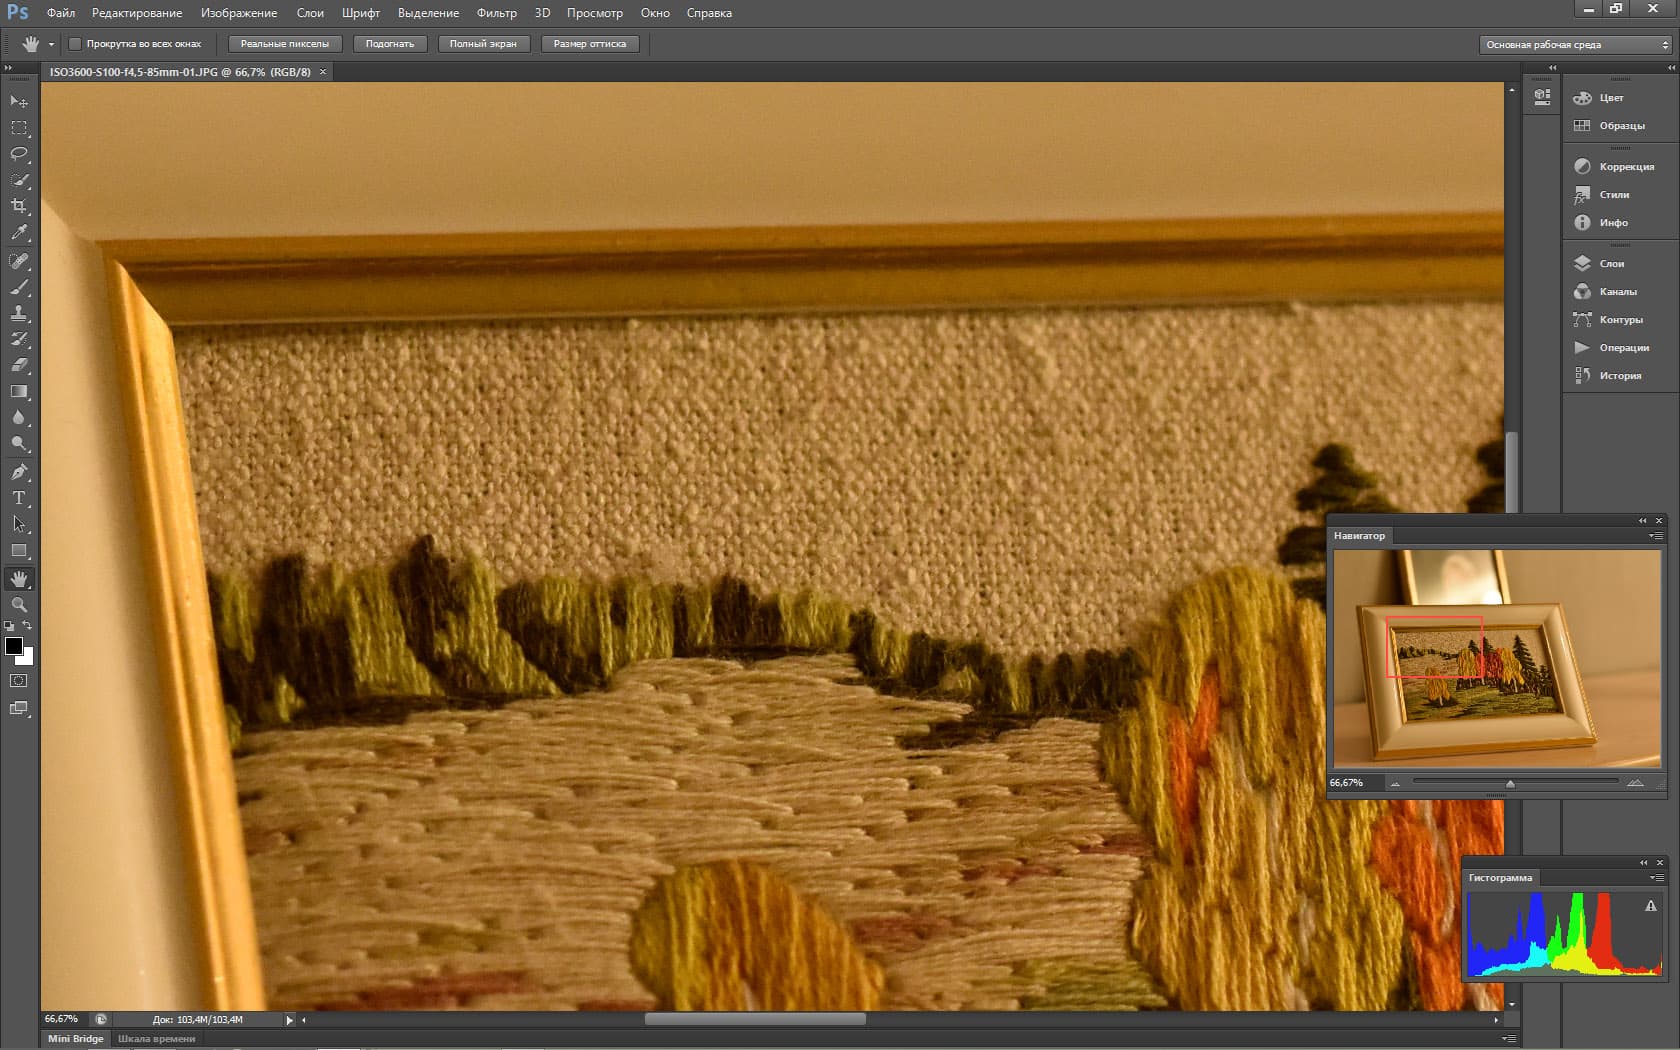This screenshot has width=1680, height=1050.
Task: Select the Horizontal Type tool
Action: (x=19, y=498)
